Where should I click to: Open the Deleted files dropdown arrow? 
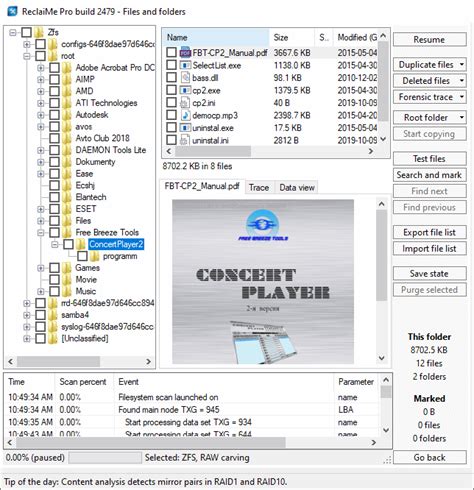(462, 80)
